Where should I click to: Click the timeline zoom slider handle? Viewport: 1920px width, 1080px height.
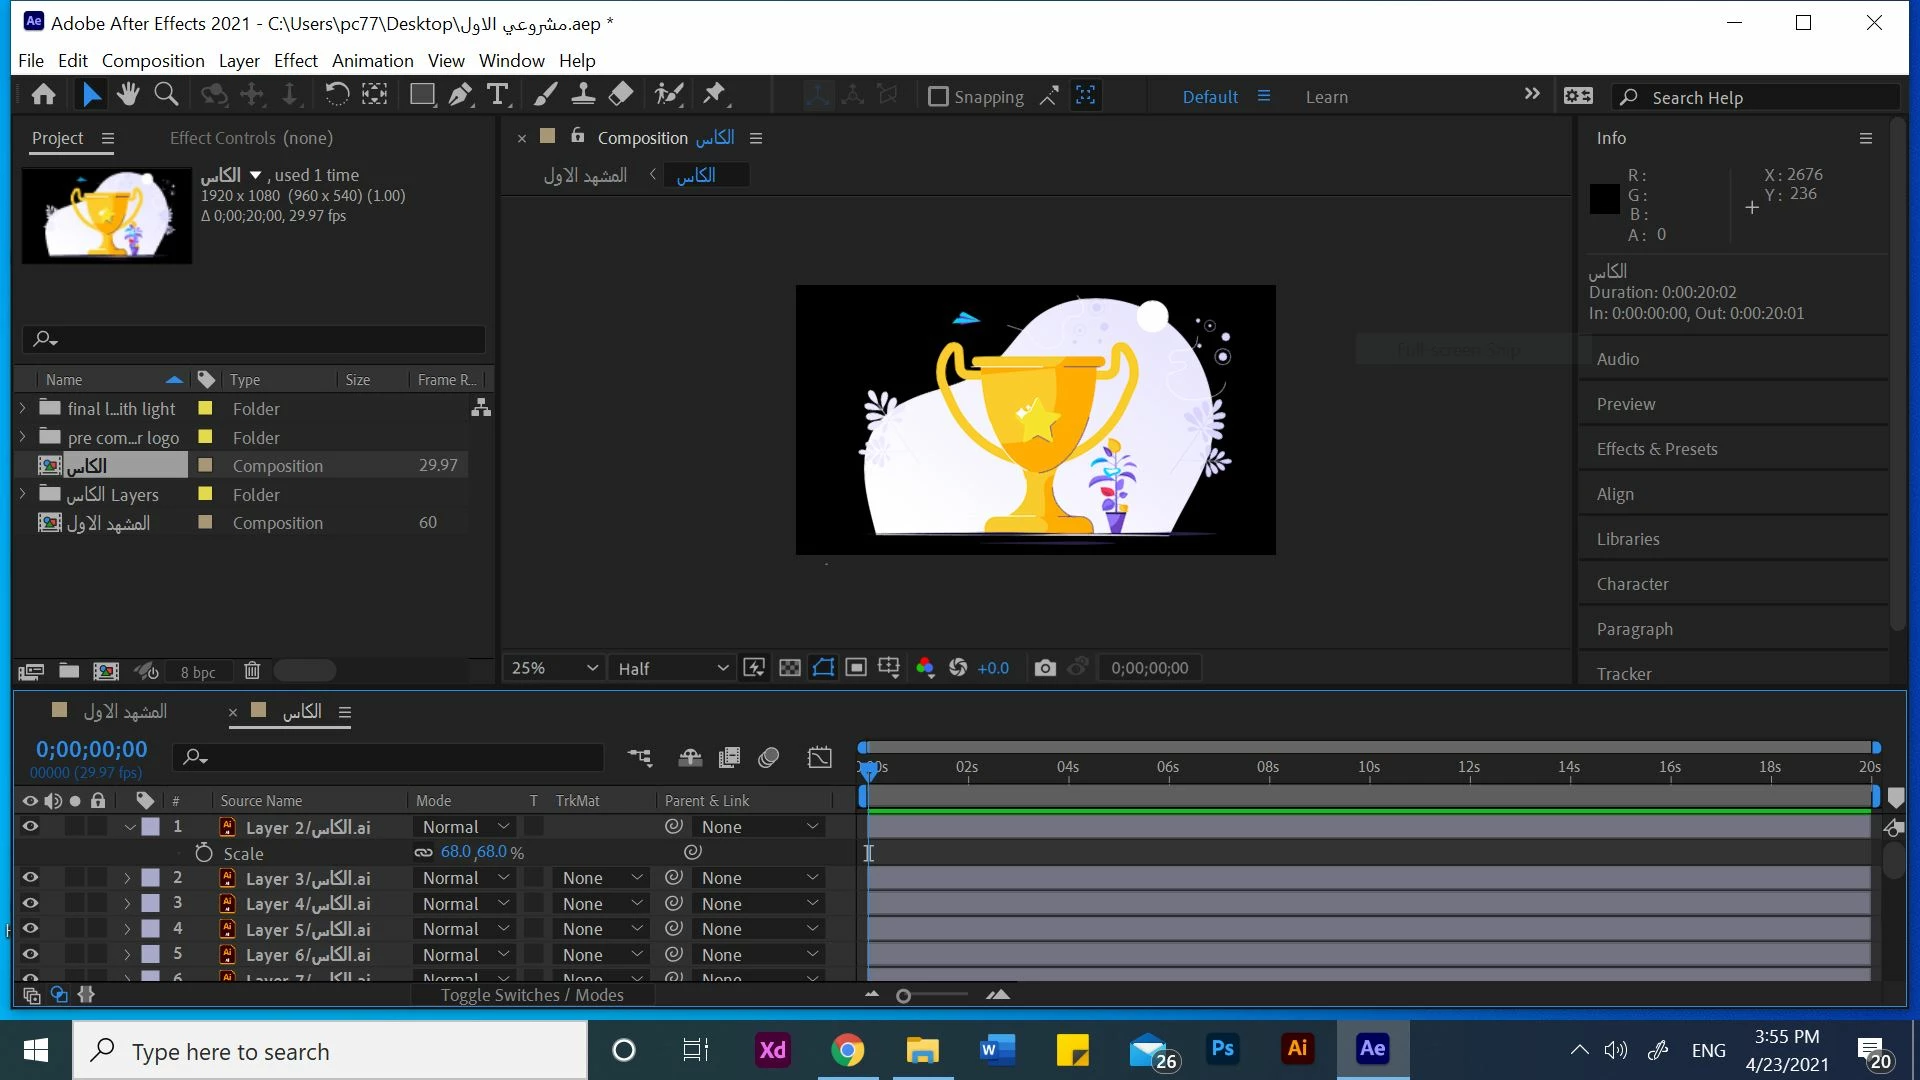[x=903, y=996]
